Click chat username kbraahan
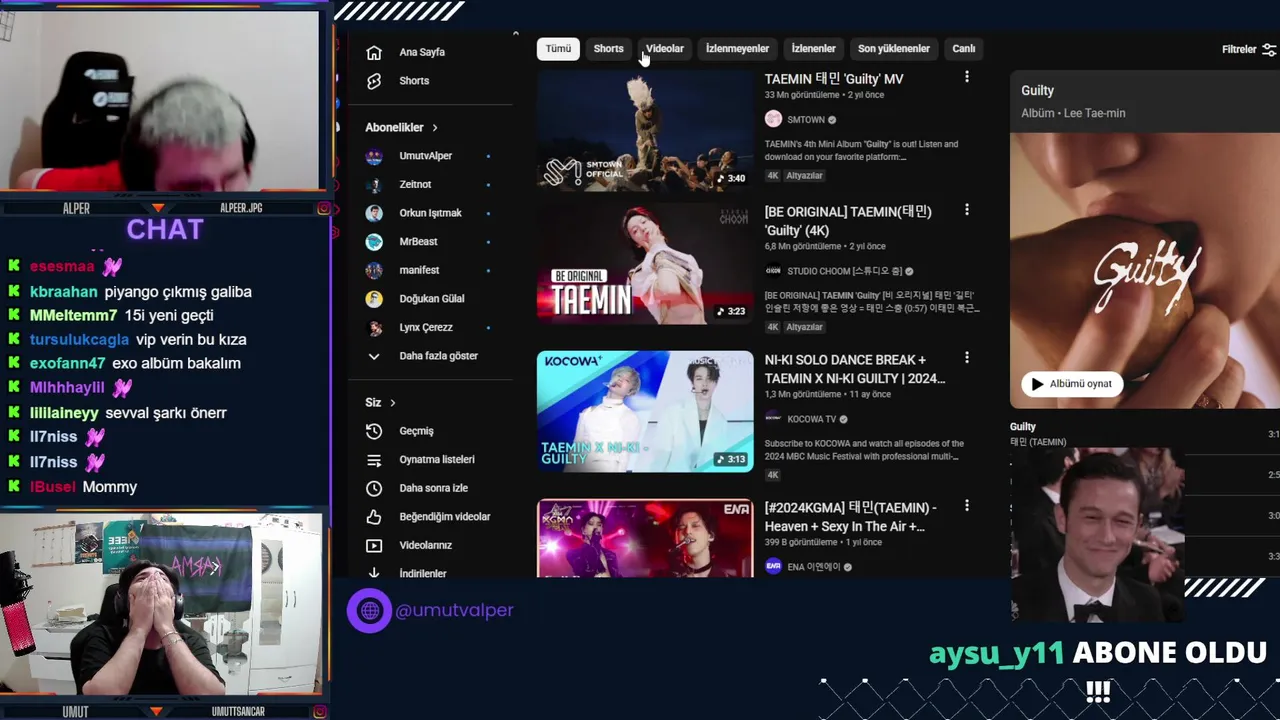The image size is (1280, 720). [63, 292]
